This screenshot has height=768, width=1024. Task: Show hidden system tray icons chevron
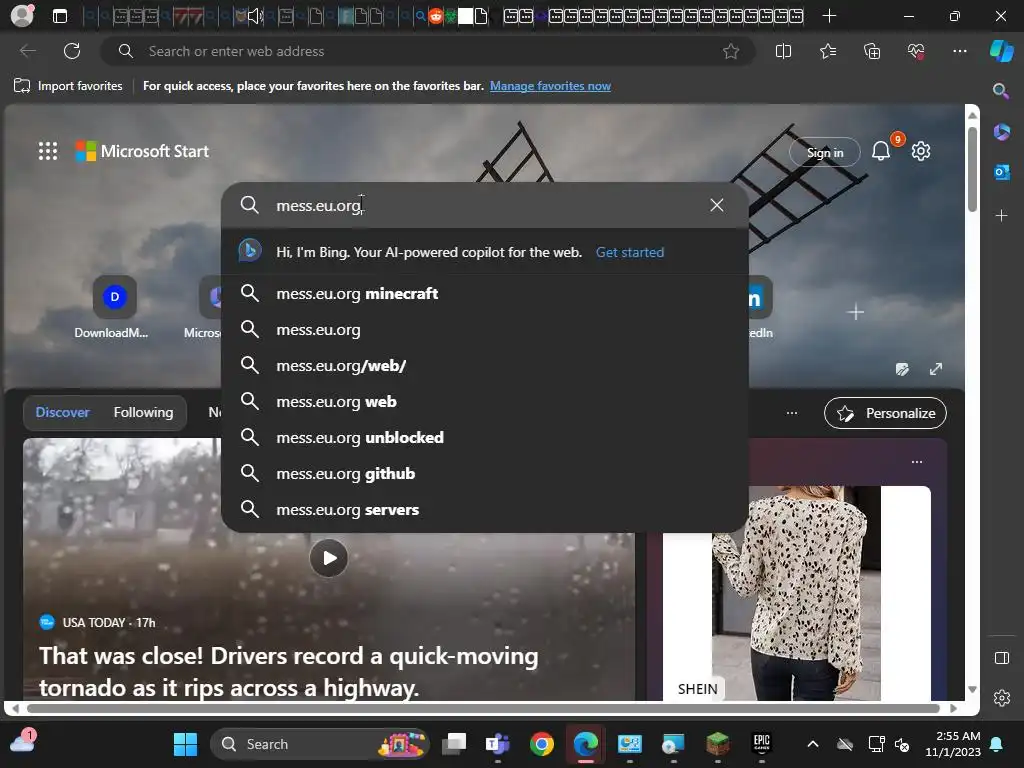pos(812,744)
